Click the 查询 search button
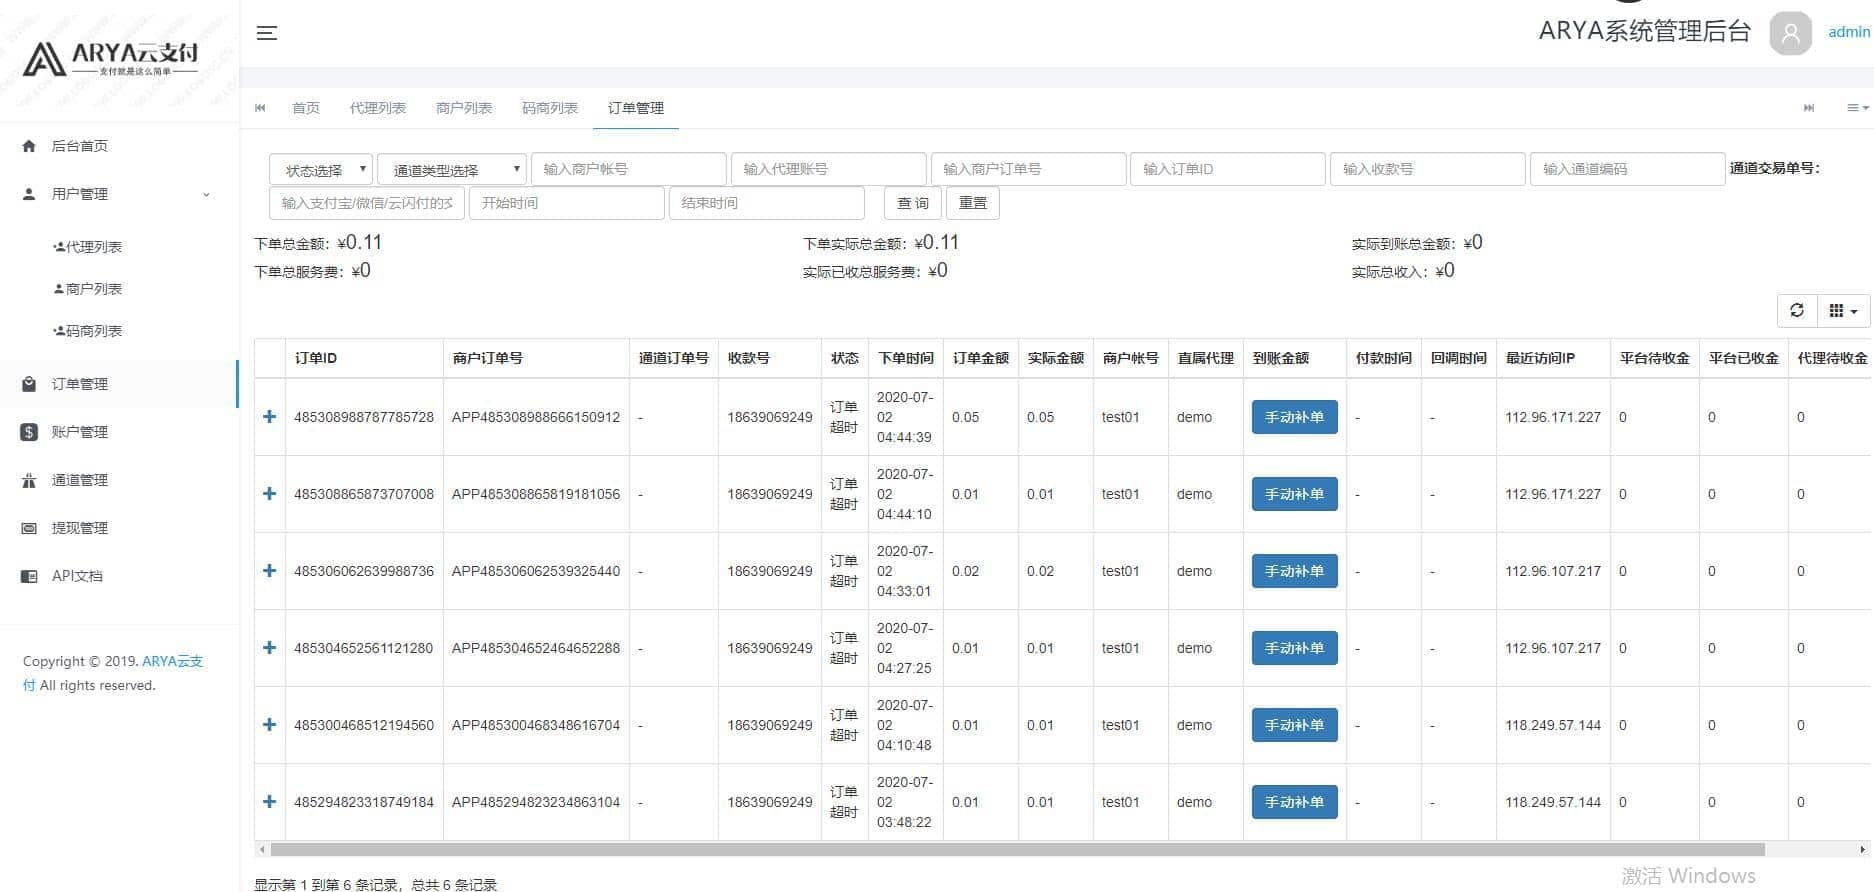This screenshot has width=1874, height=892. coord(912,203)
